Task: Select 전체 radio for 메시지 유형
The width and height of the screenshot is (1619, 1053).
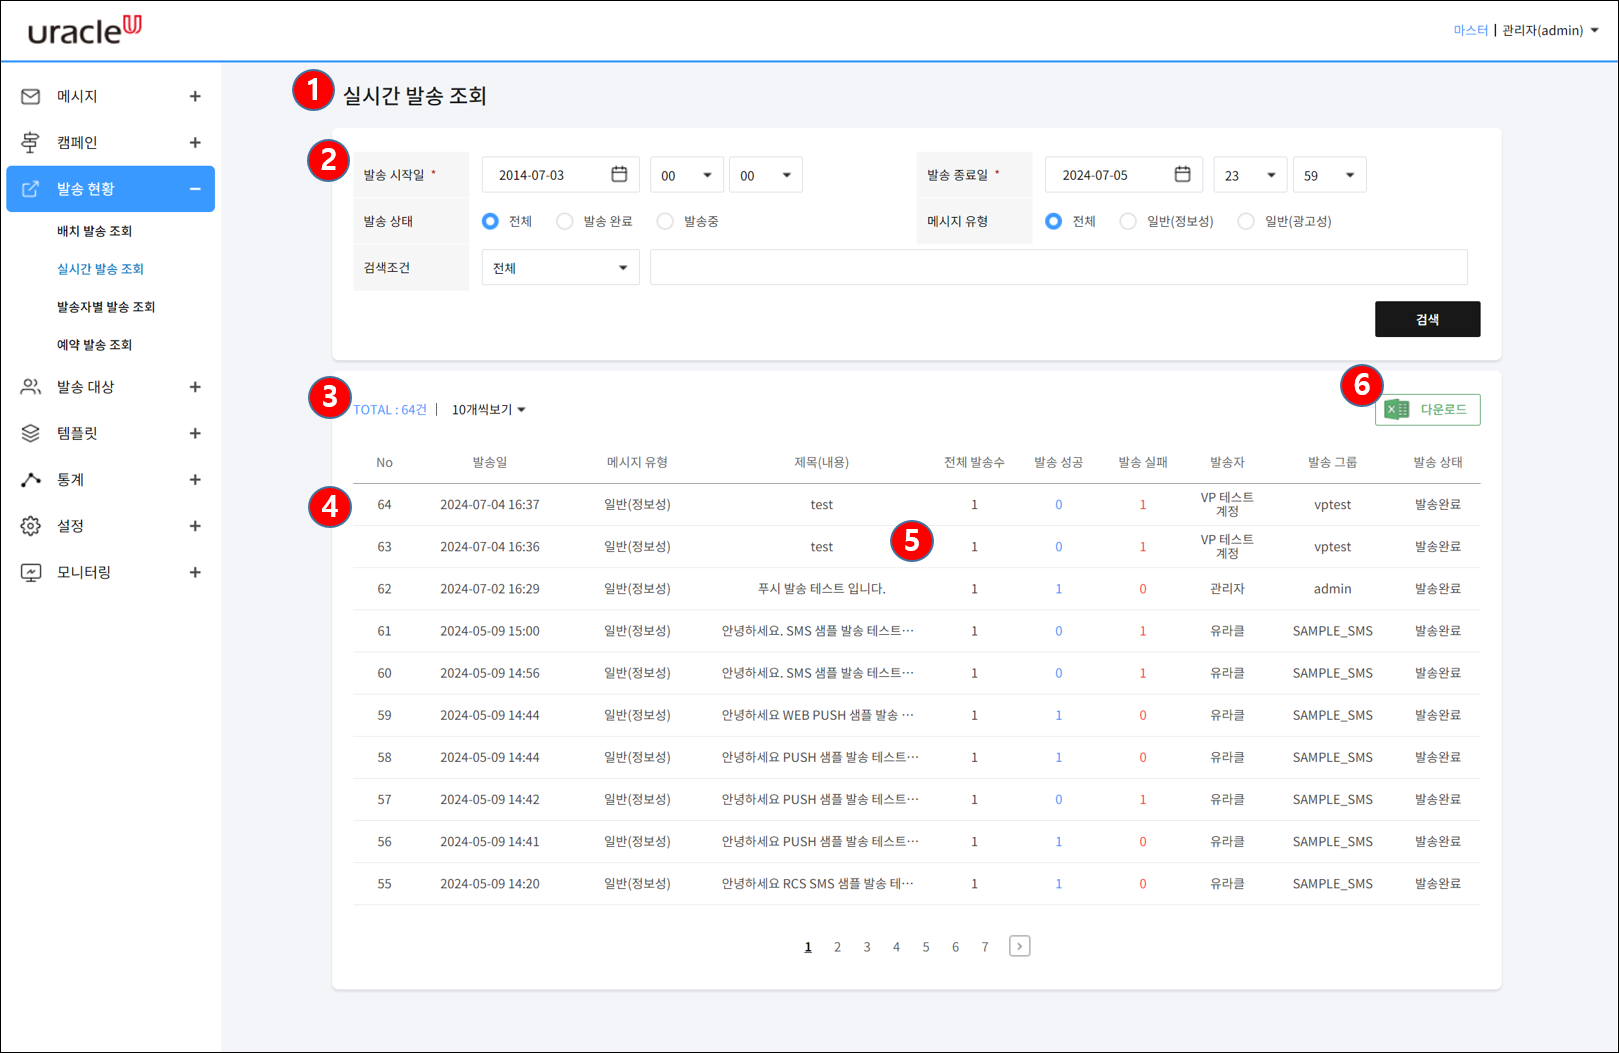Action: pyautogui.click(x=1054, y=221)
